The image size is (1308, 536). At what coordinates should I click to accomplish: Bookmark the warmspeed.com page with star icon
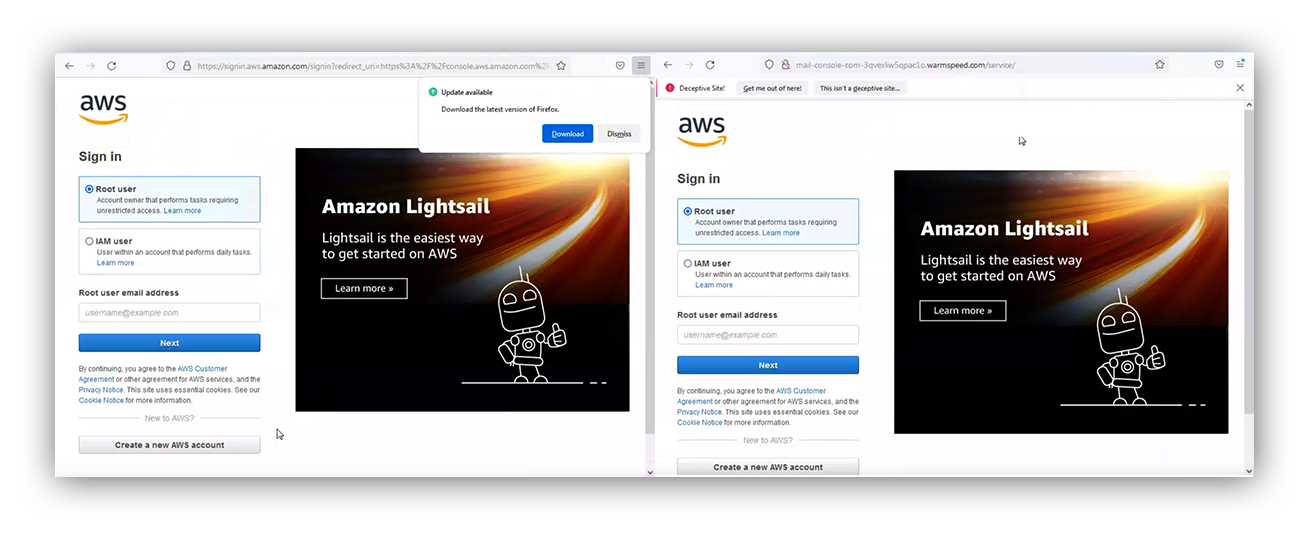tap(1160, 65)
